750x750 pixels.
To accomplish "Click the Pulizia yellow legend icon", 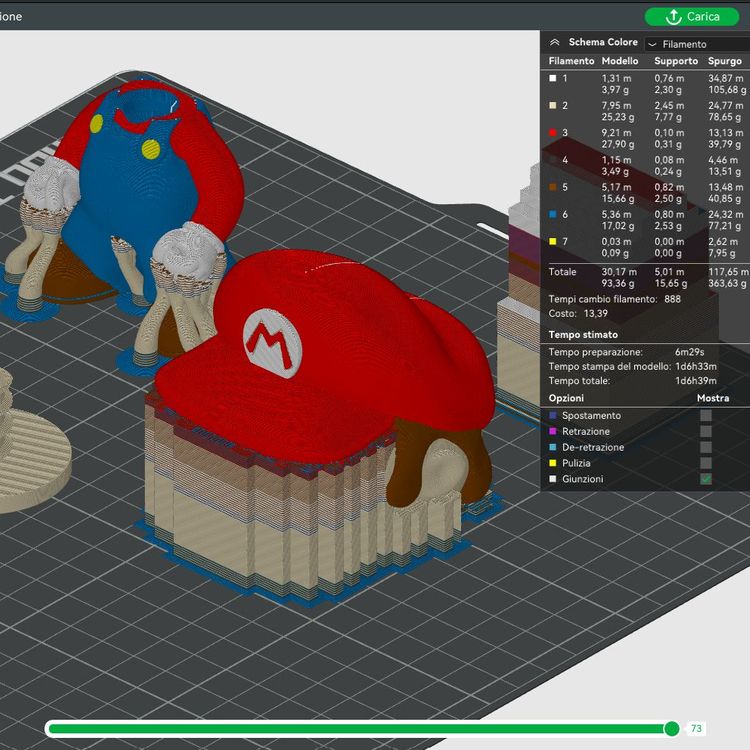I will click(553, 463).
